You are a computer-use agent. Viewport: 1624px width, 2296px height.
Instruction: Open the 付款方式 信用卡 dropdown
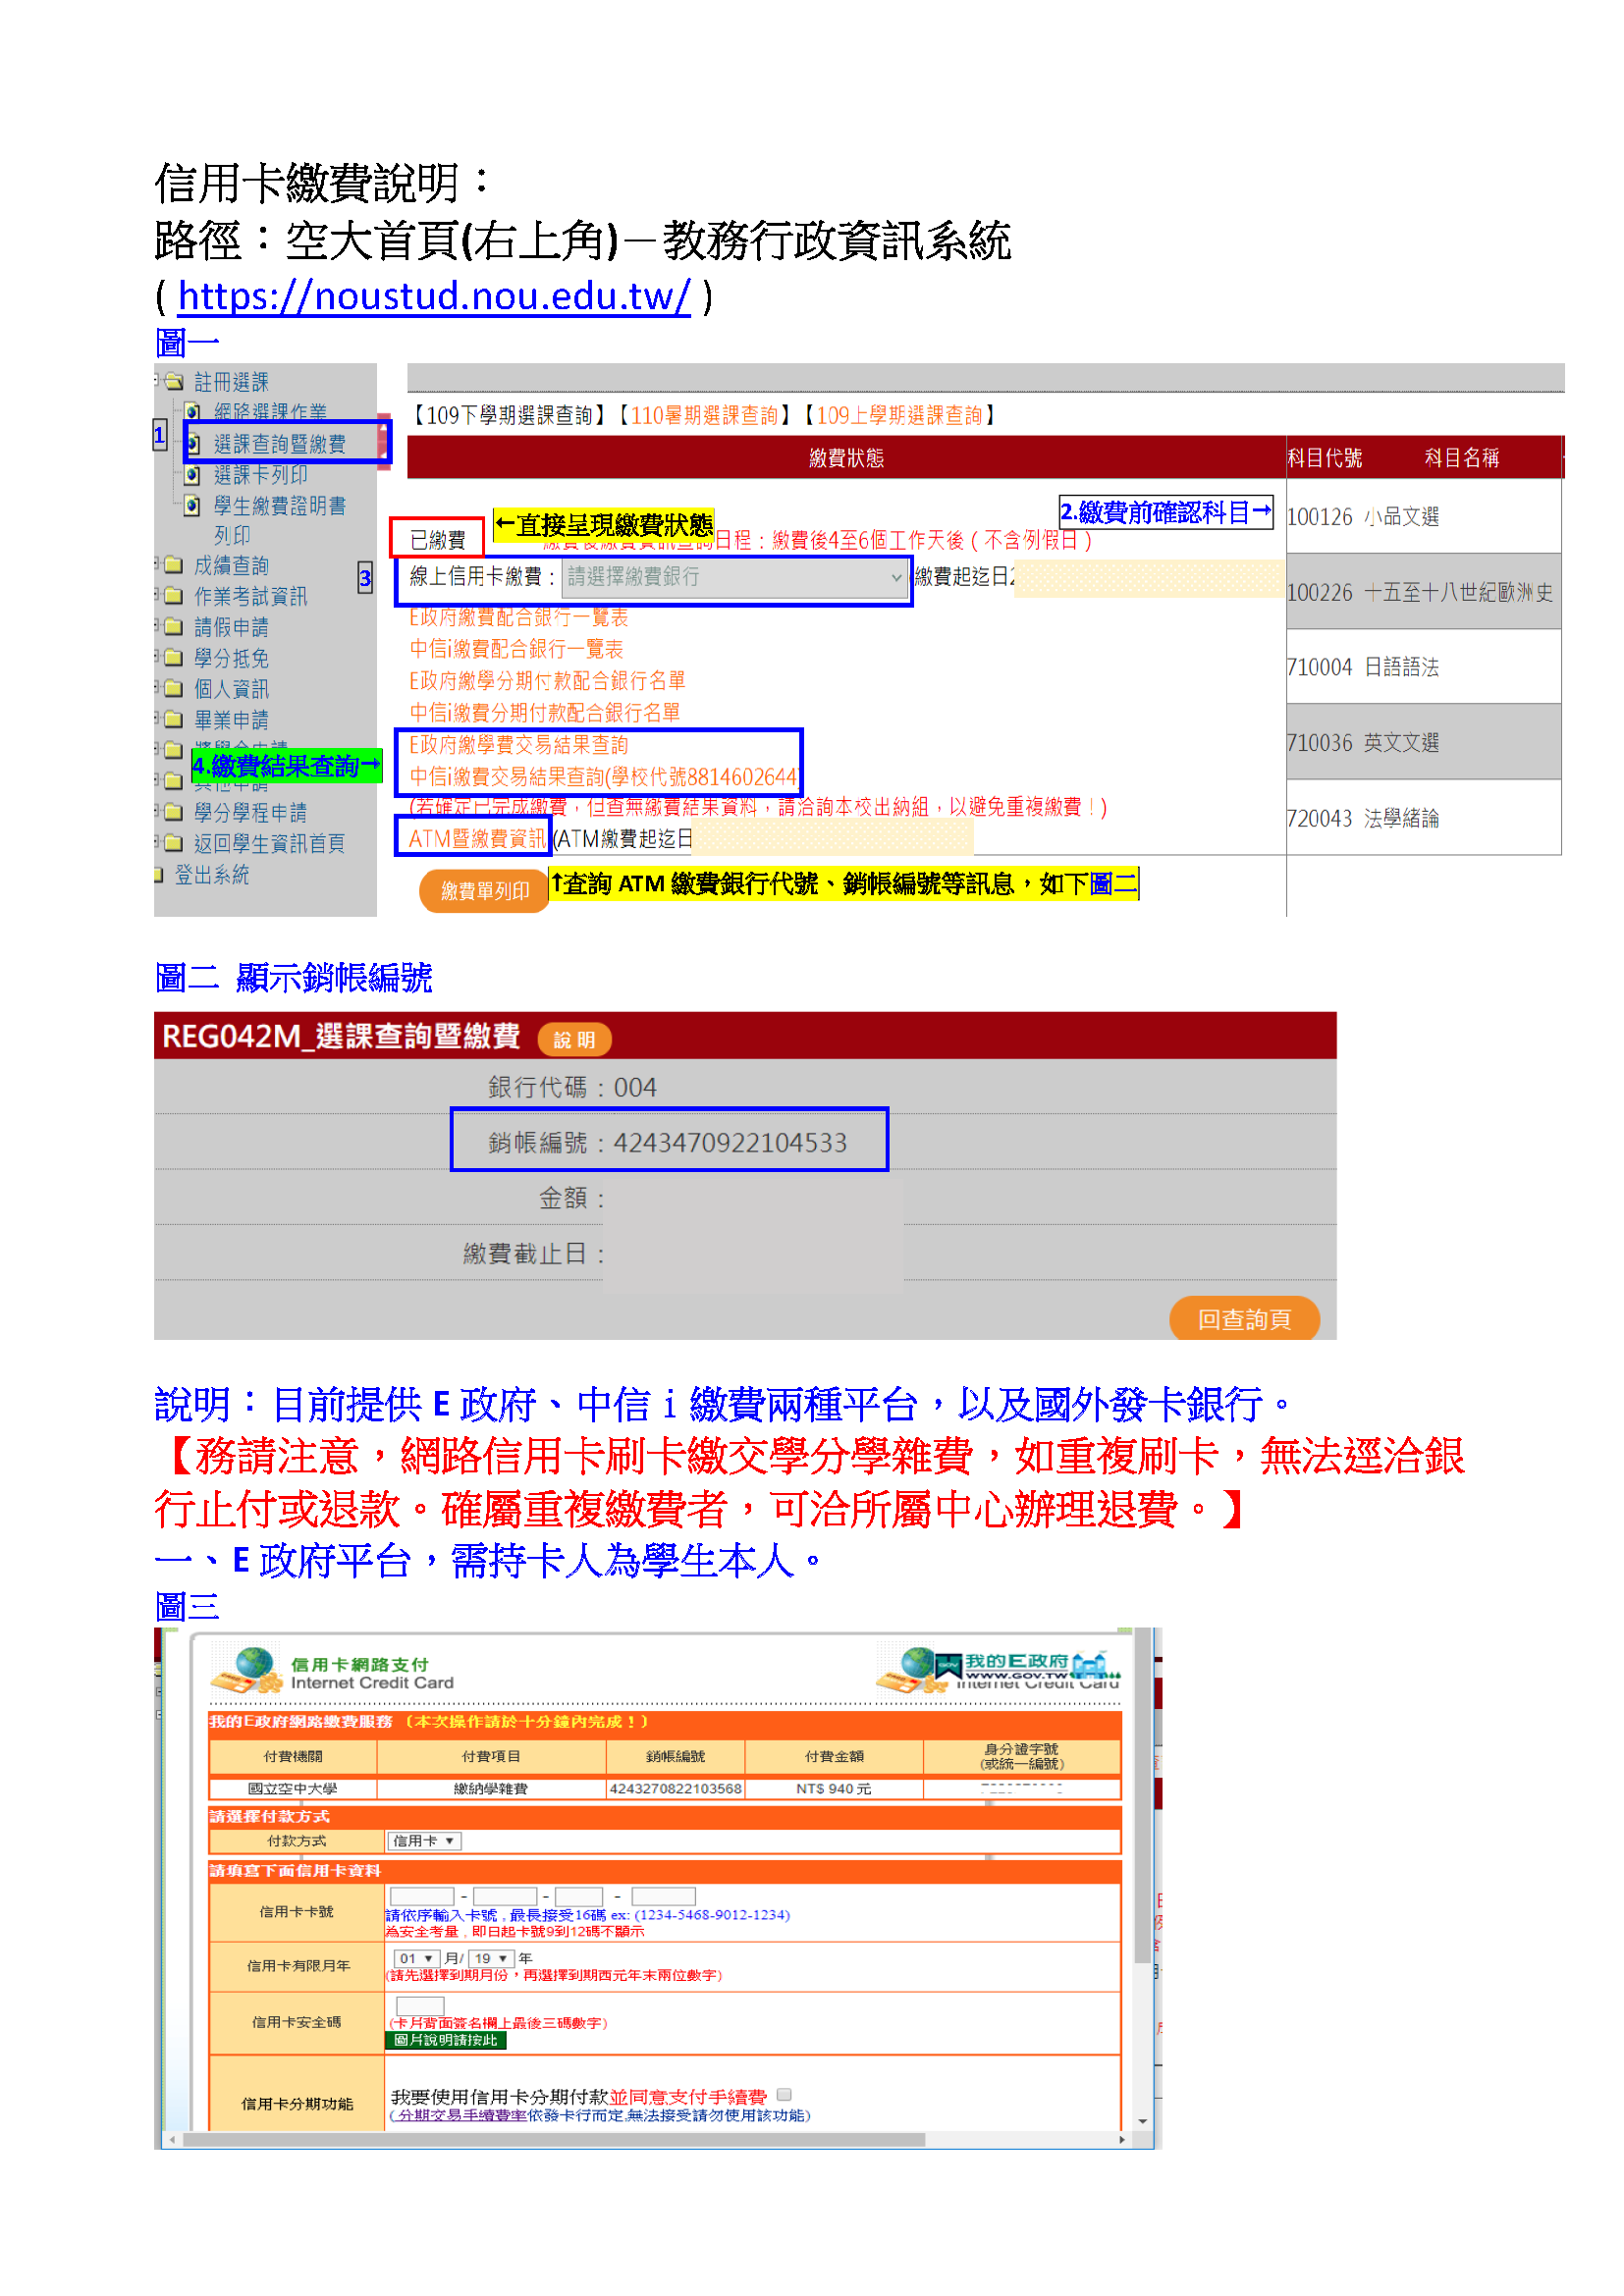(x=423, y=1841)
